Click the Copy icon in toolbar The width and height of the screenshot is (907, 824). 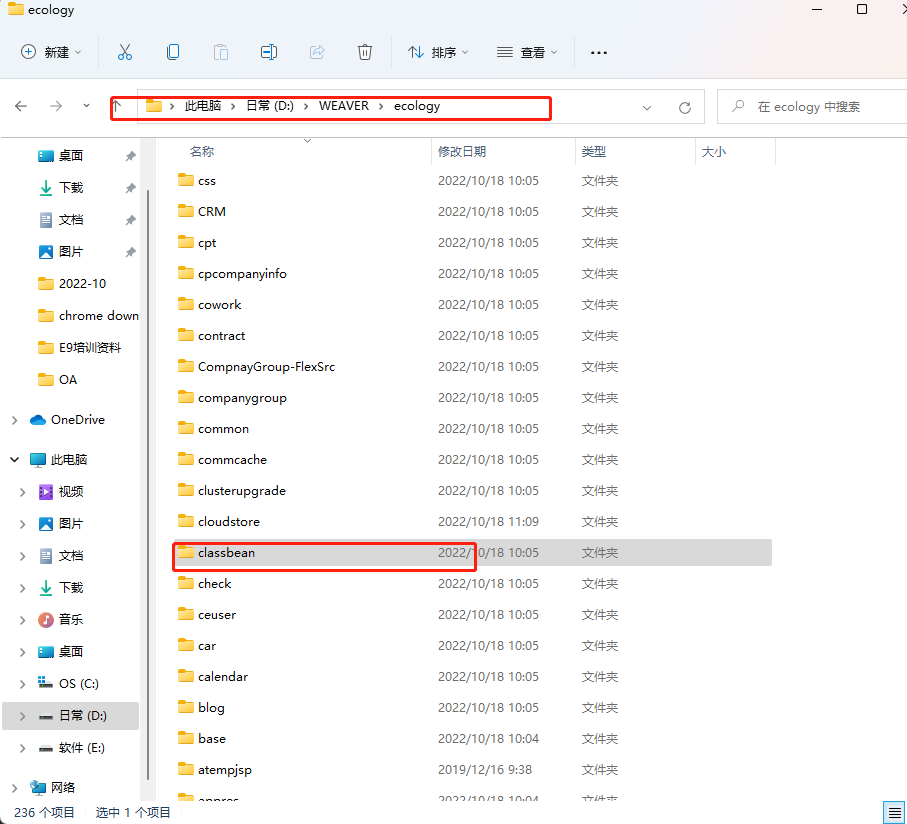click(x=173, y=52)
